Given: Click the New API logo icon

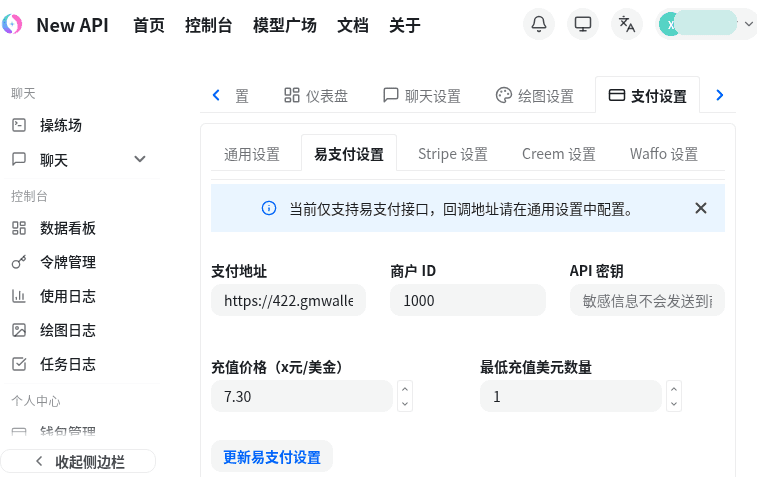Looking at the screenshot, I should pyautogui.click(x=13, y=25).
